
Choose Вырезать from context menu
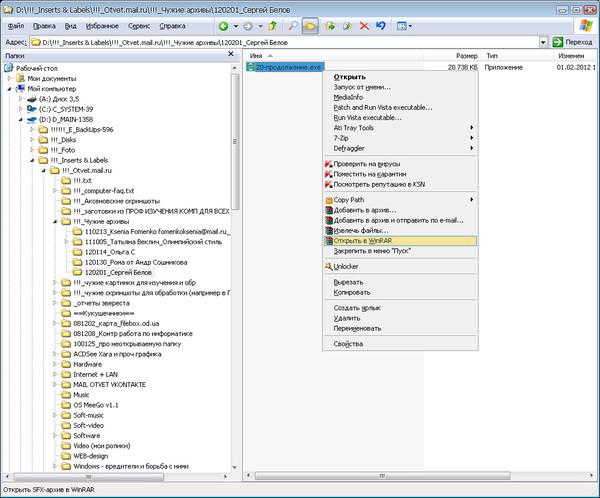point(400,282)
